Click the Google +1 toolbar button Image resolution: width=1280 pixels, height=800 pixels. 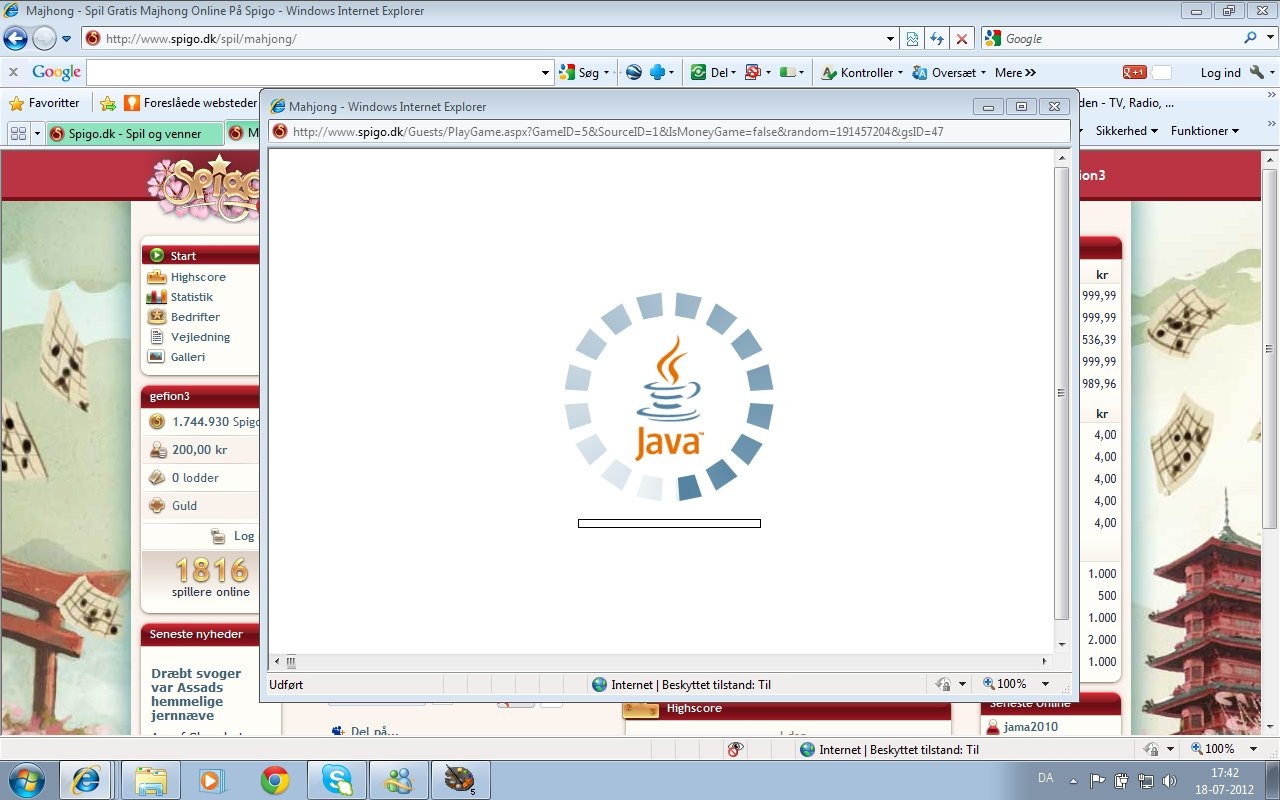(x=1134, y=72)
